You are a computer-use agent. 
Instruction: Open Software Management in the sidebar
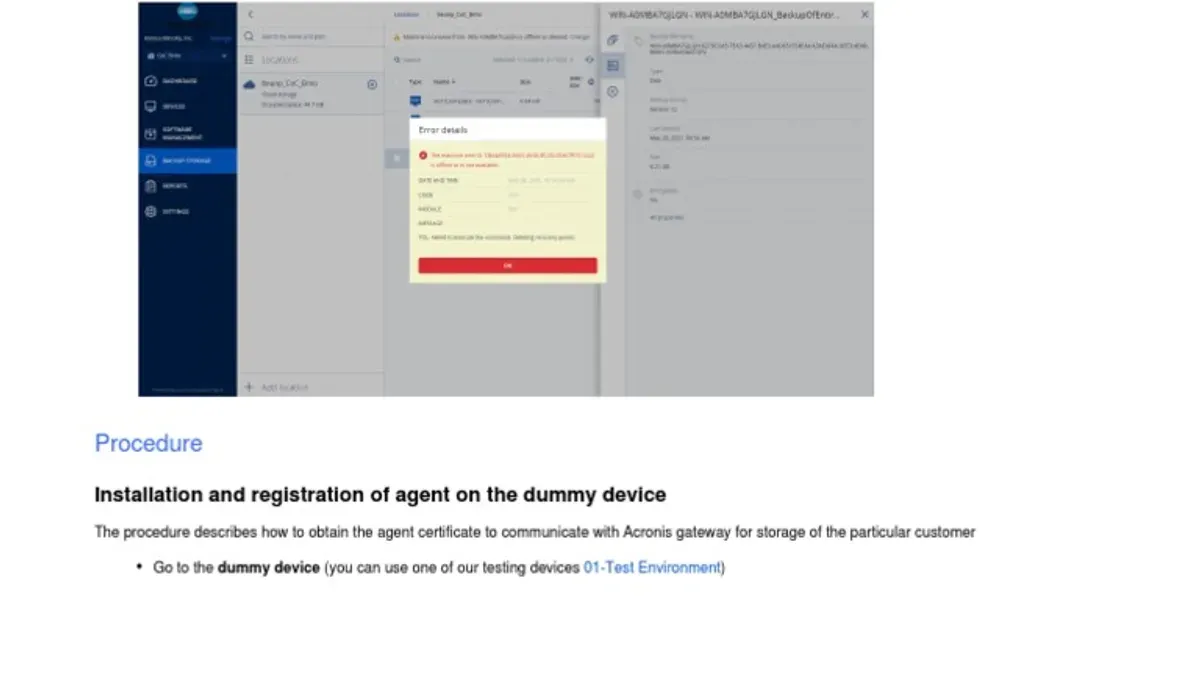tap(188, 133)
